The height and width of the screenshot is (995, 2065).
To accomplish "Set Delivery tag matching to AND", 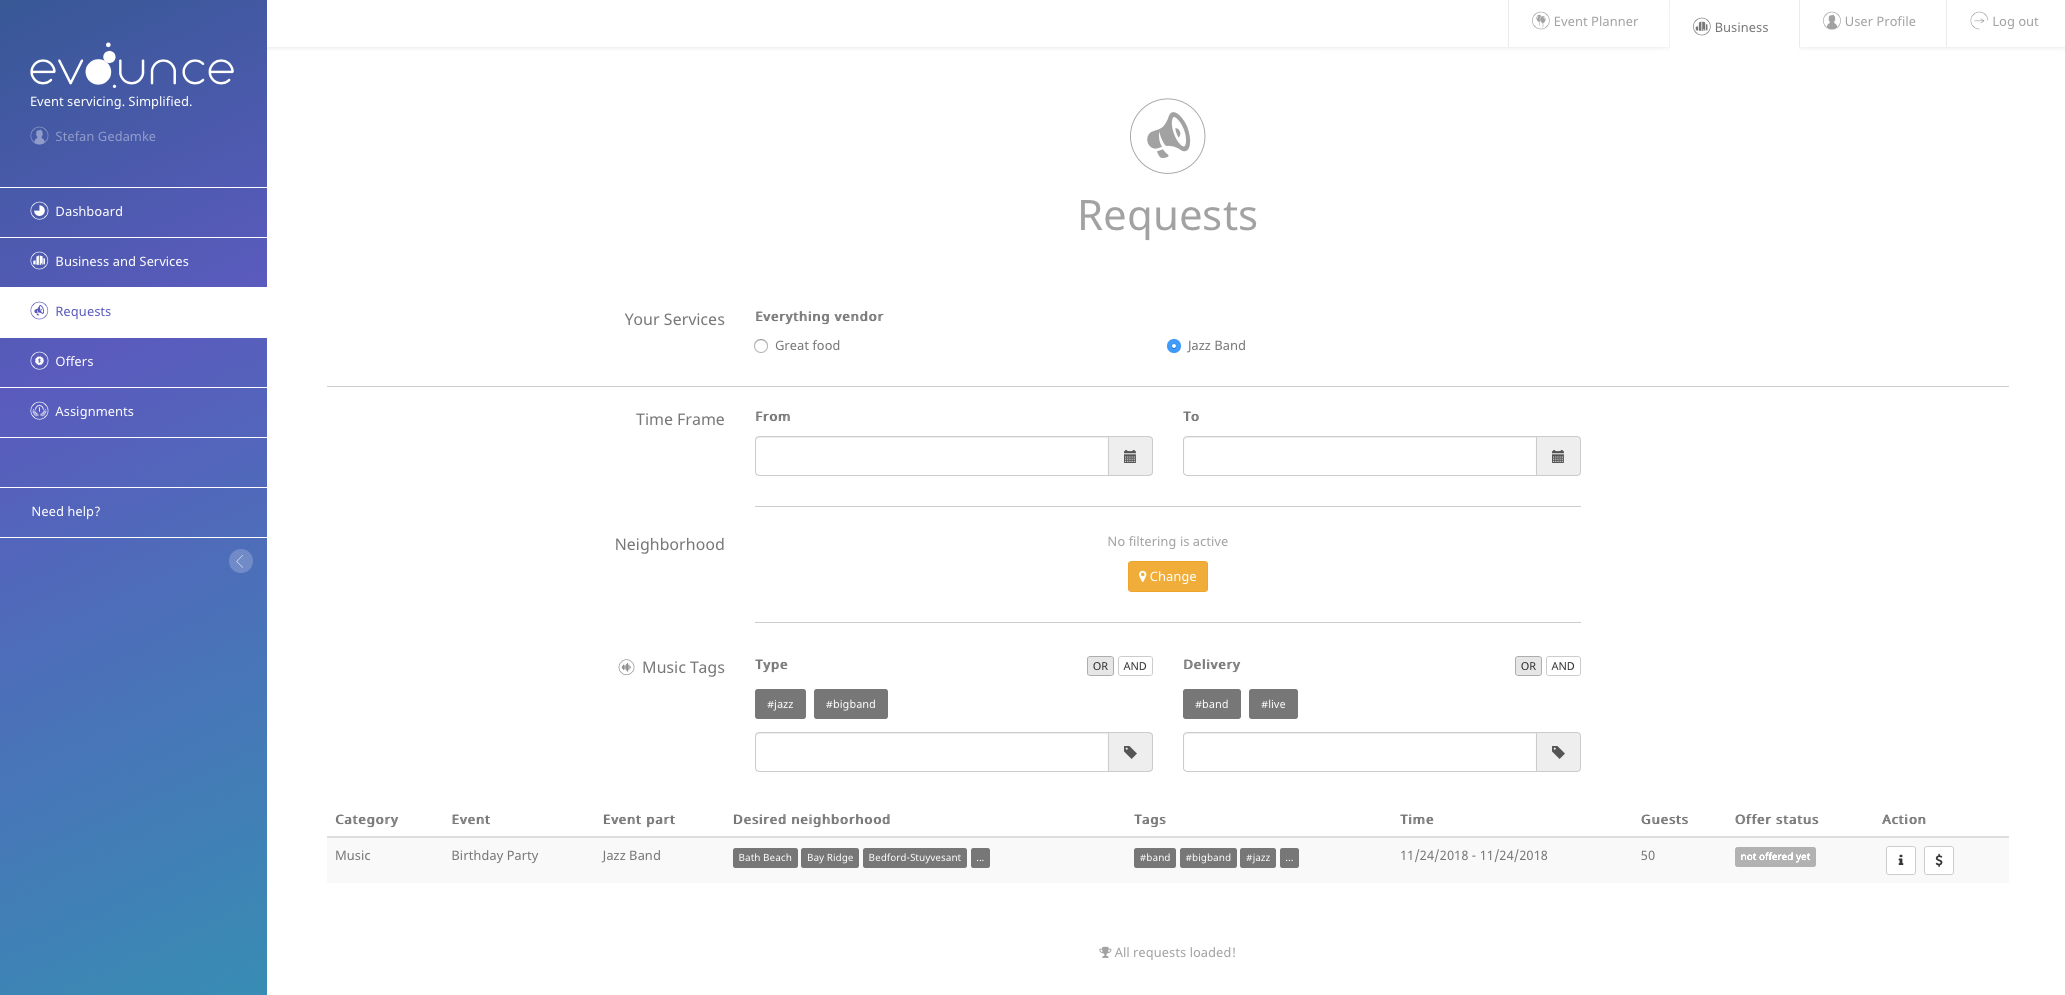I will coord(1563,666).
